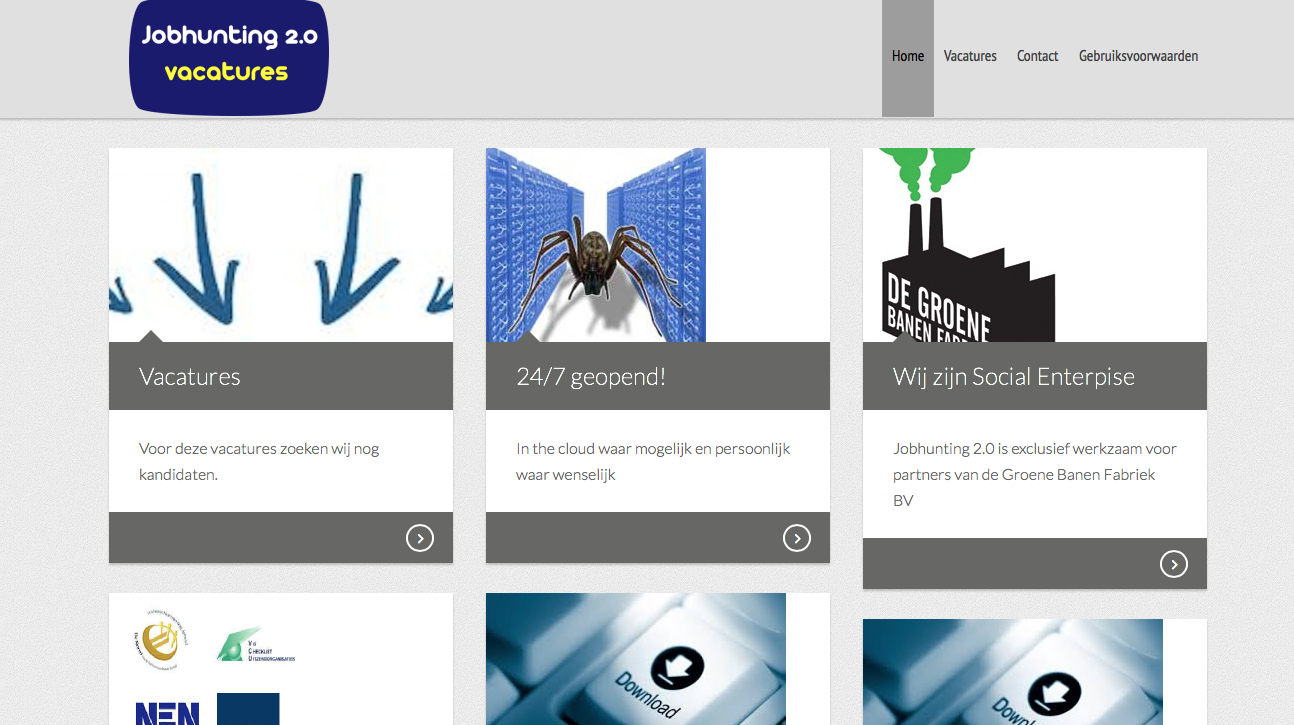Open the Download keyboard image in the right column
The image size is (1294, 725).
(x=1013, y=672)
